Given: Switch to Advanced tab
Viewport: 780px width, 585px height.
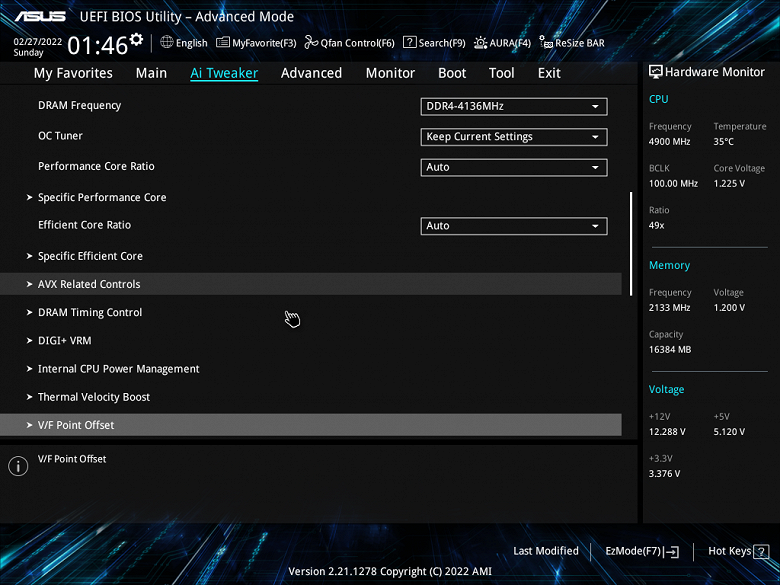Looking at the screenshot, I should 311,73.
